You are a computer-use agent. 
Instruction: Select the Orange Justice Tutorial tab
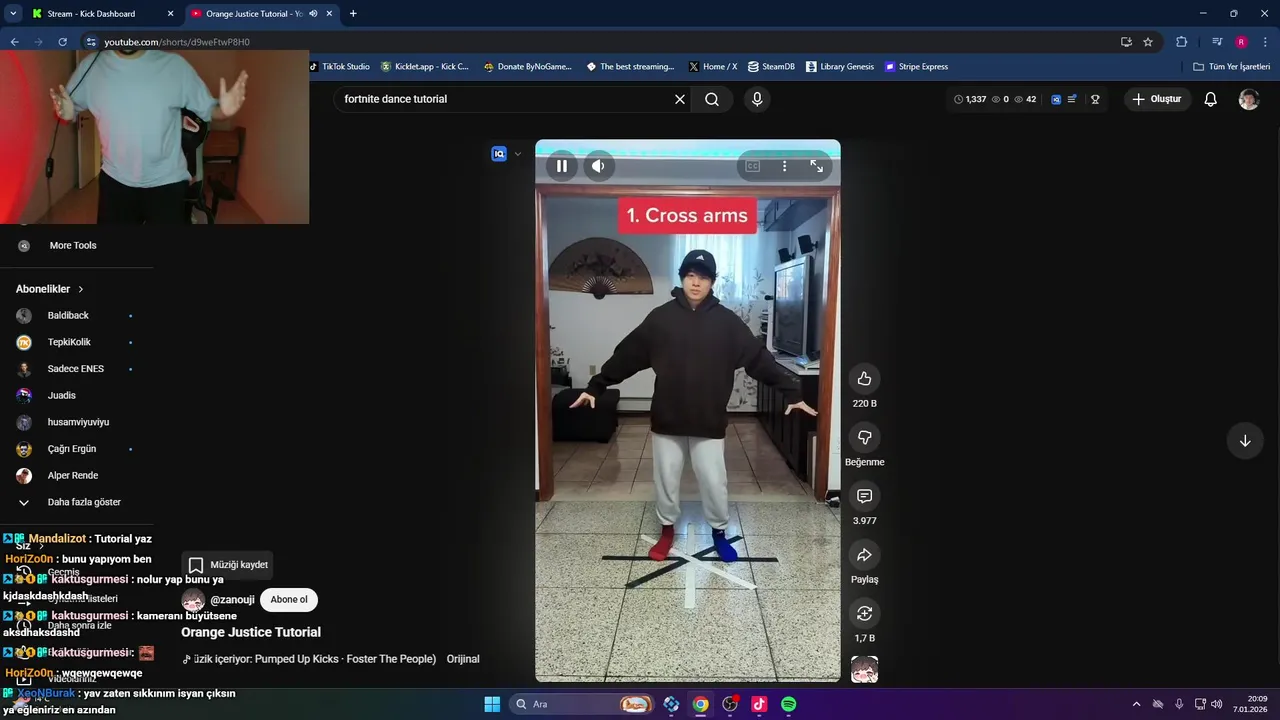point(254,14)
